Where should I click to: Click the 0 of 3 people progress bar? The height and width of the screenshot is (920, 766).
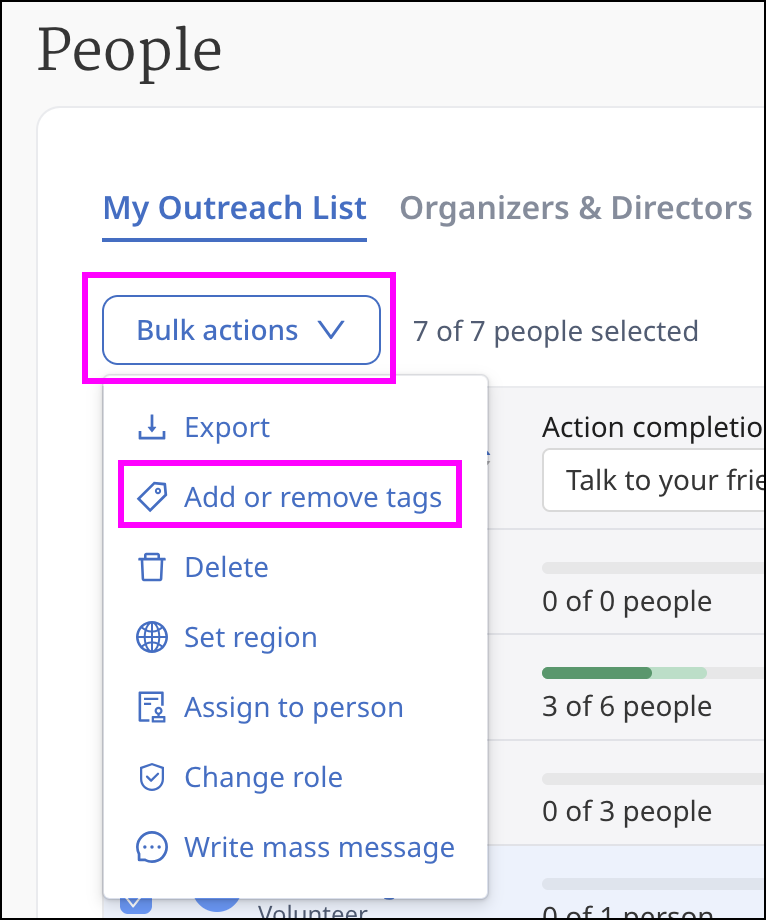(x=654, y=779)
